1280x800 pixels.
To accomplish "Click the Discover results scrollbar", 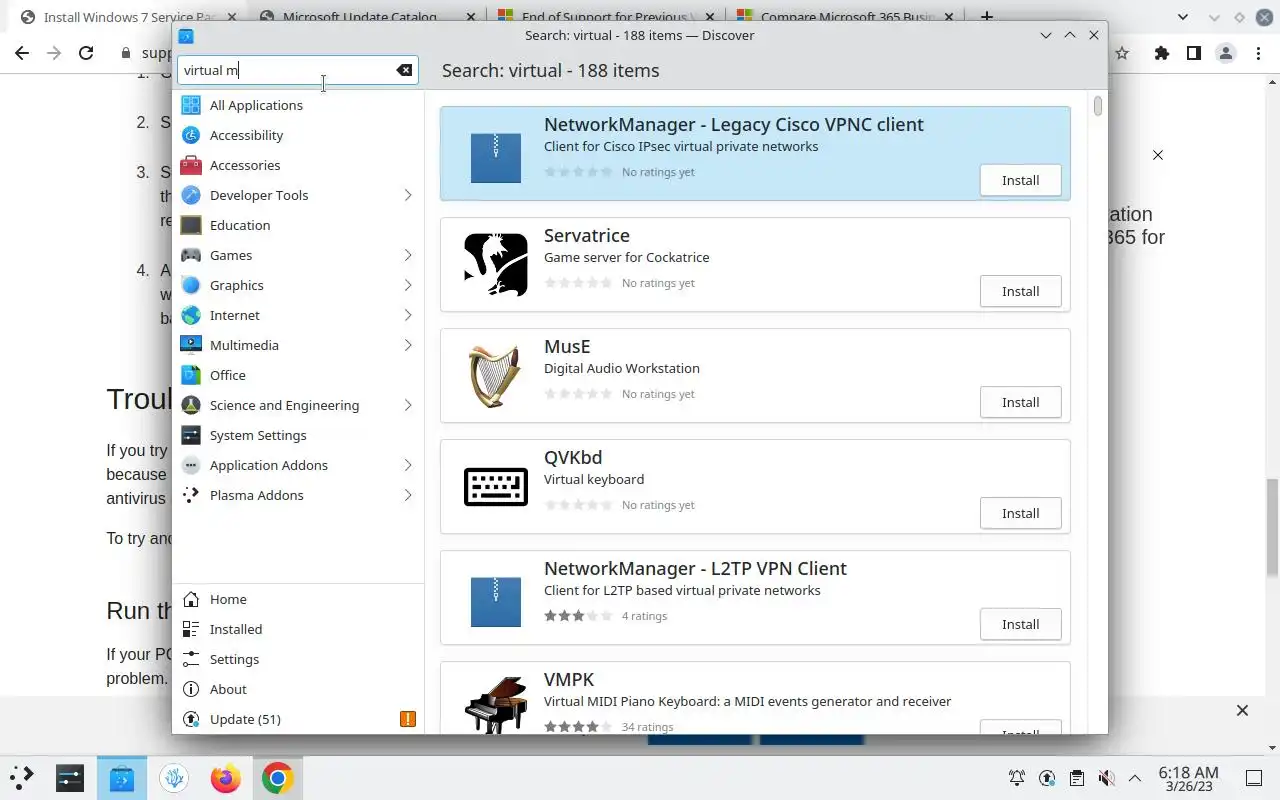I will [1097, 106].
